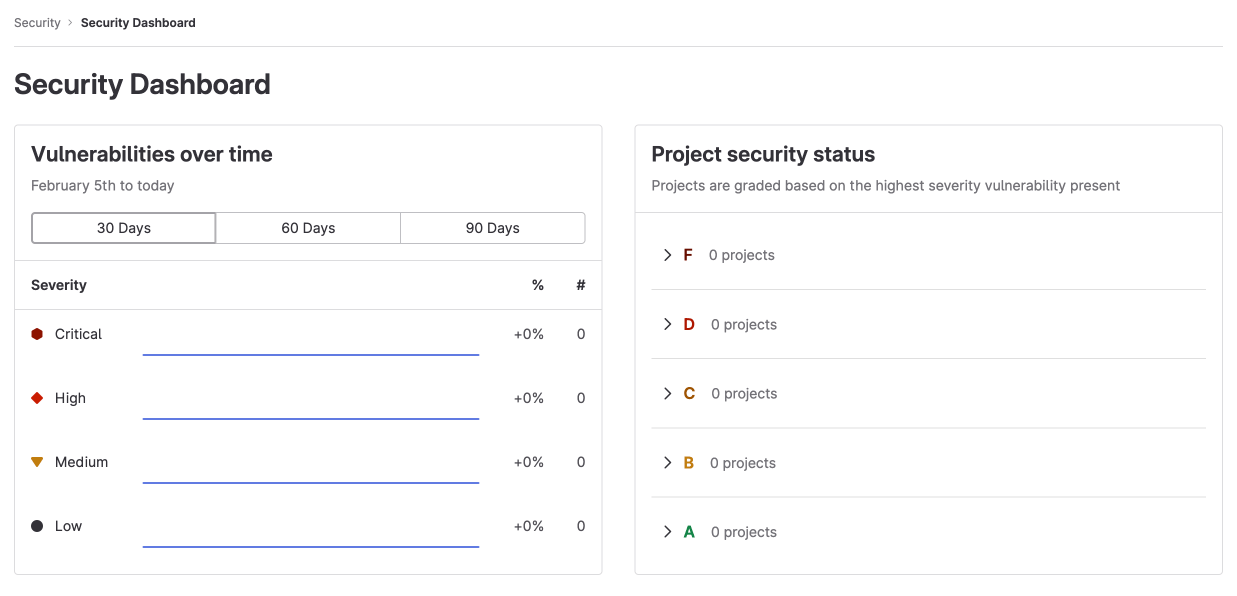The width and height of the screenshot is (1237, 596).
Task: Click the grade D badge
Action: click(689, 324)
